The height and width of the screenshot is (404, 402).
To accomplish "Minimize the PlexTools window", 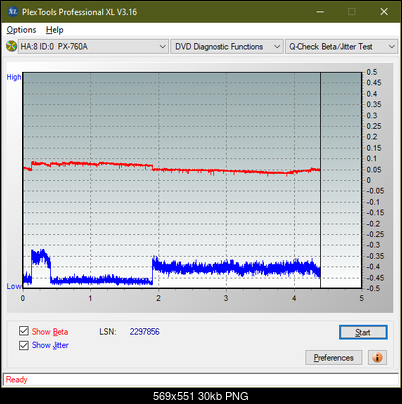I will click(320, 12).
